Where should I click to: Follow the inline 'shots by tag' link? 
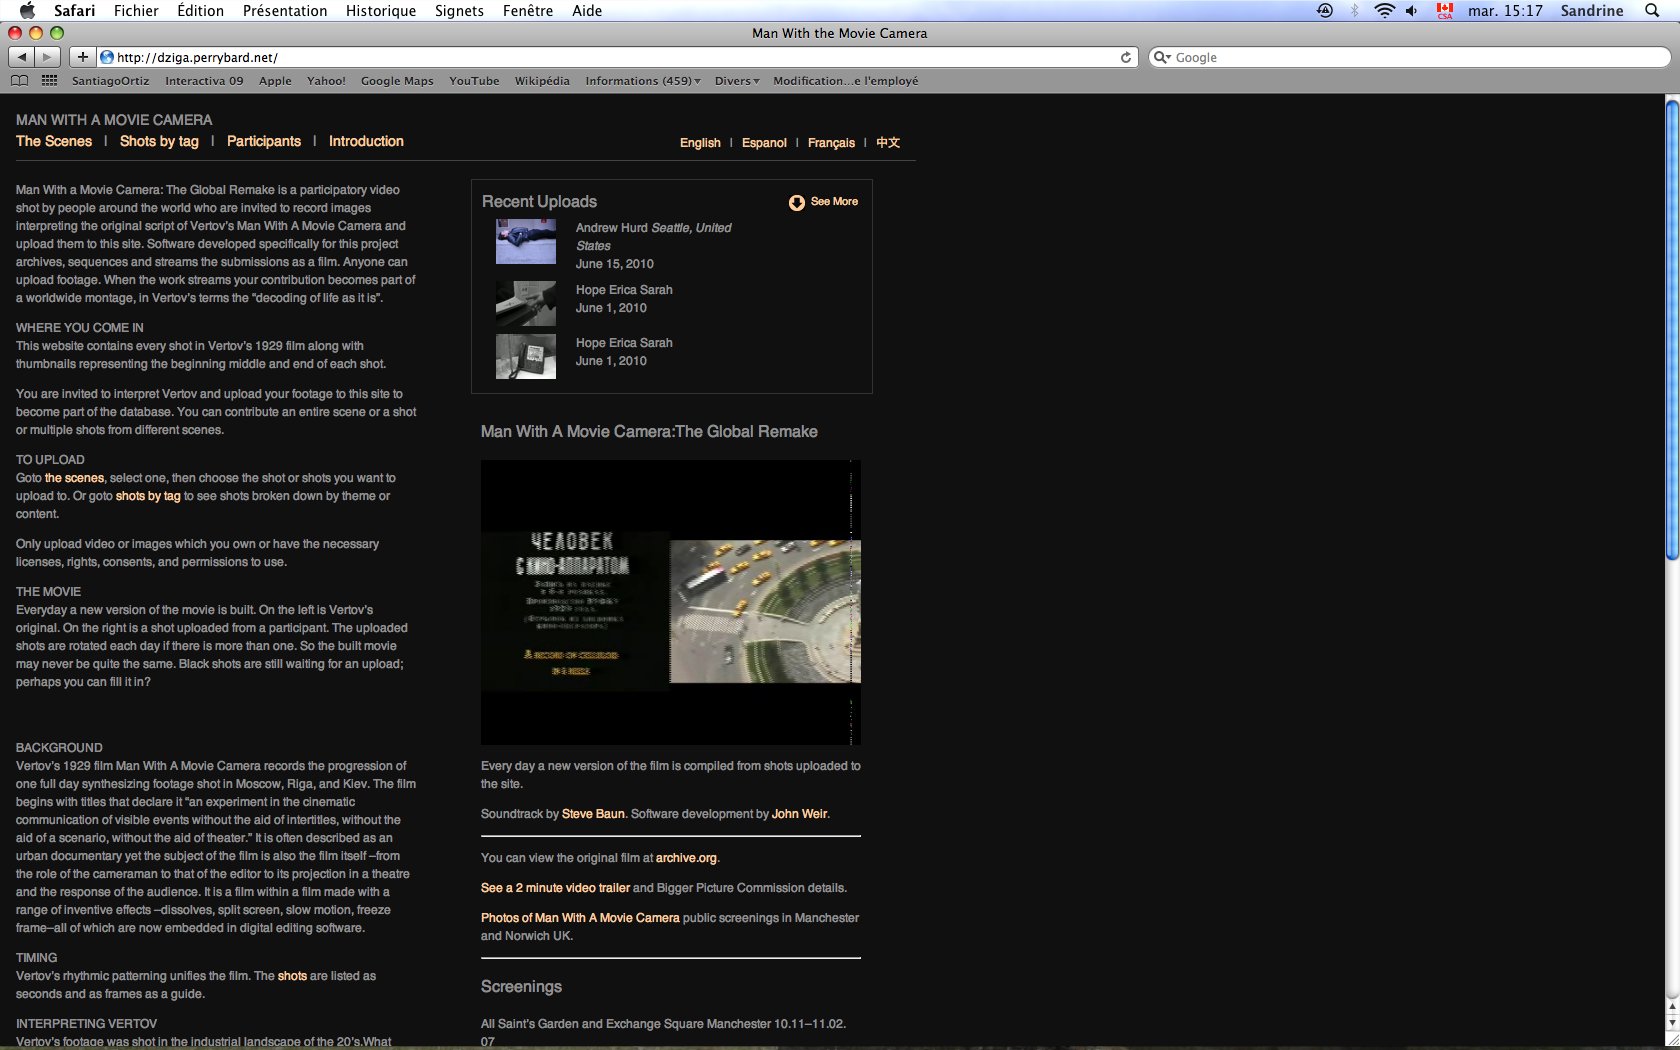click(x=148, y=496)
